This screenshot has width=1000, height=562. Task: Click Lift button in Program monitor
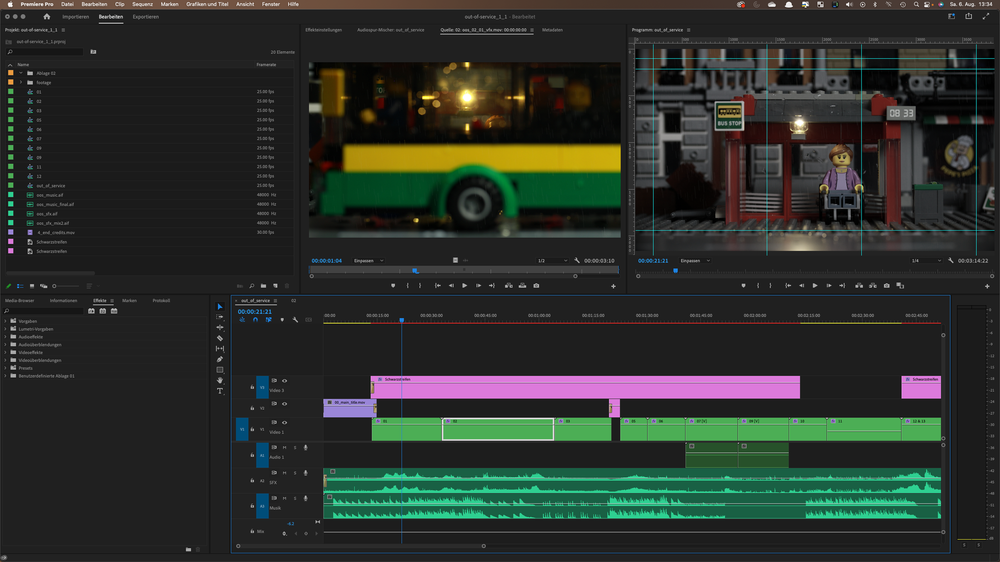pos(859,286)
